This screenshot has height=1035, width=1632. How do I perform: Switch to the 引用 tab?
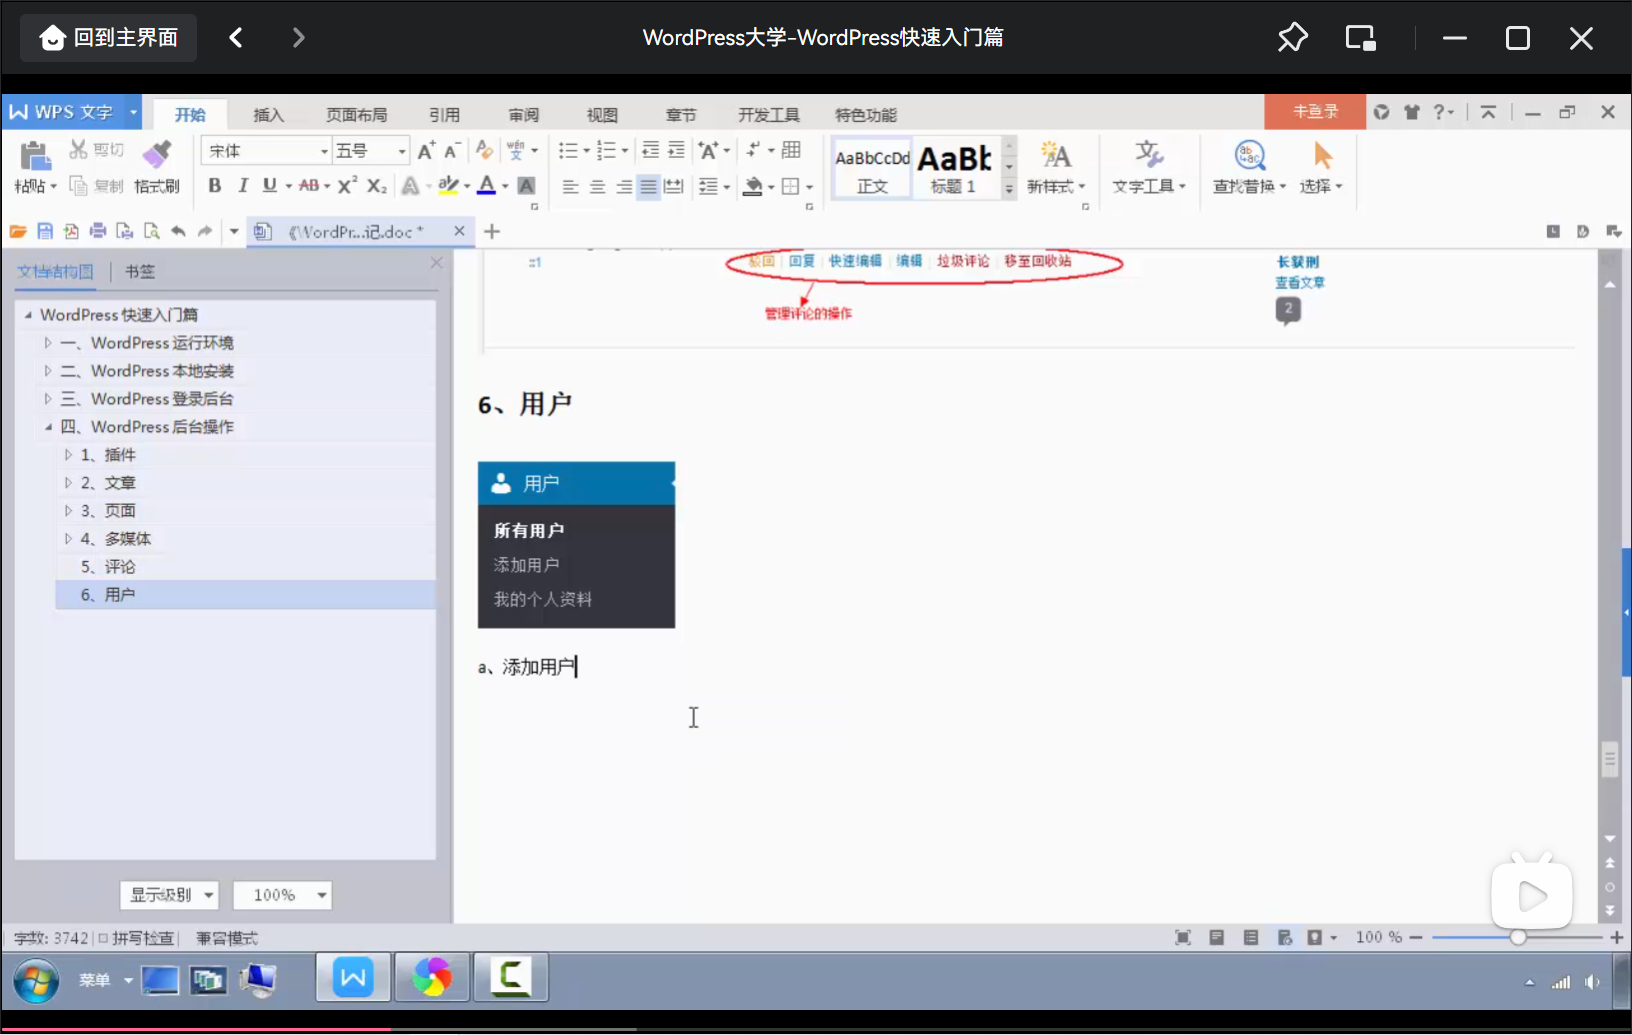click(445, 115)
